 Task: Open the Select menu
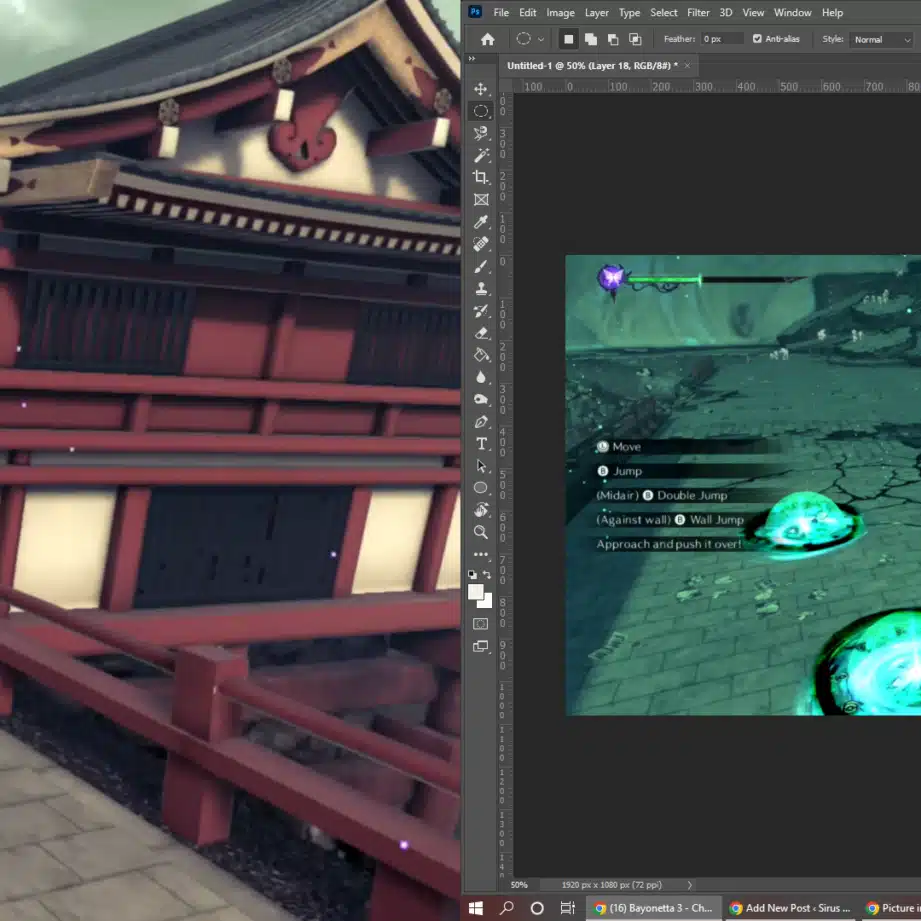pos(664,12)
